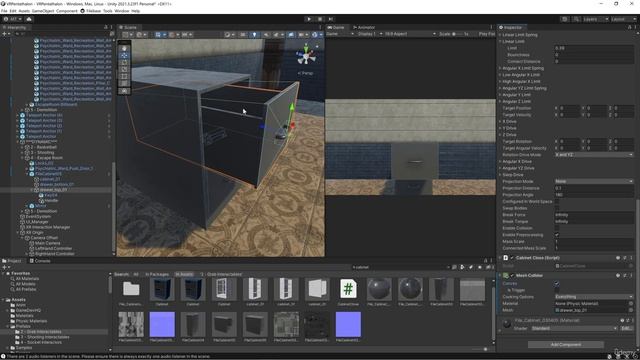Adjust the Game view Scale slider
640x360 pixels.
point(458,34)
